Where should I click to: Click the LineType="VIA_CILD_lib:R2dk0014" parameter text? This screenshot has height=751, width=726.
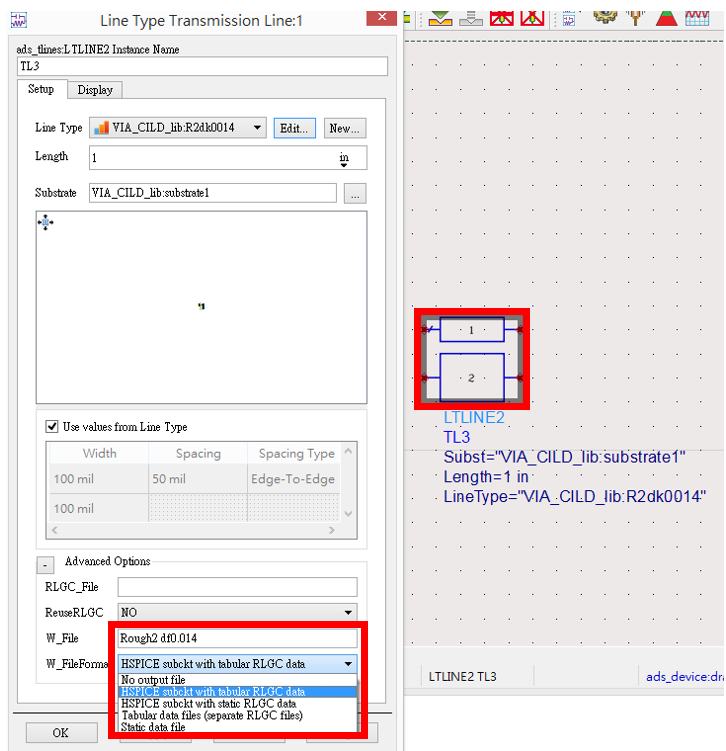click(x=575, y=497)
